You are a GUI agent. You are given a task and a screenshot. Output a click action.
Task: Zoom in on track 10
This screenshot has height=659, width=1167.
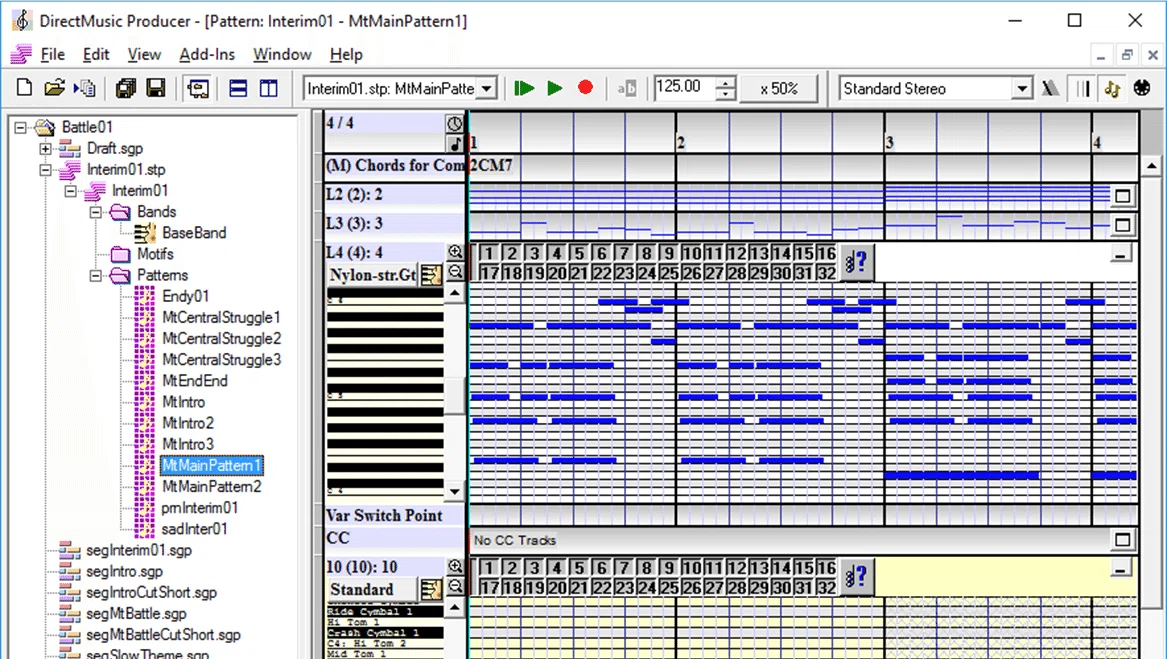pos(455,566)
